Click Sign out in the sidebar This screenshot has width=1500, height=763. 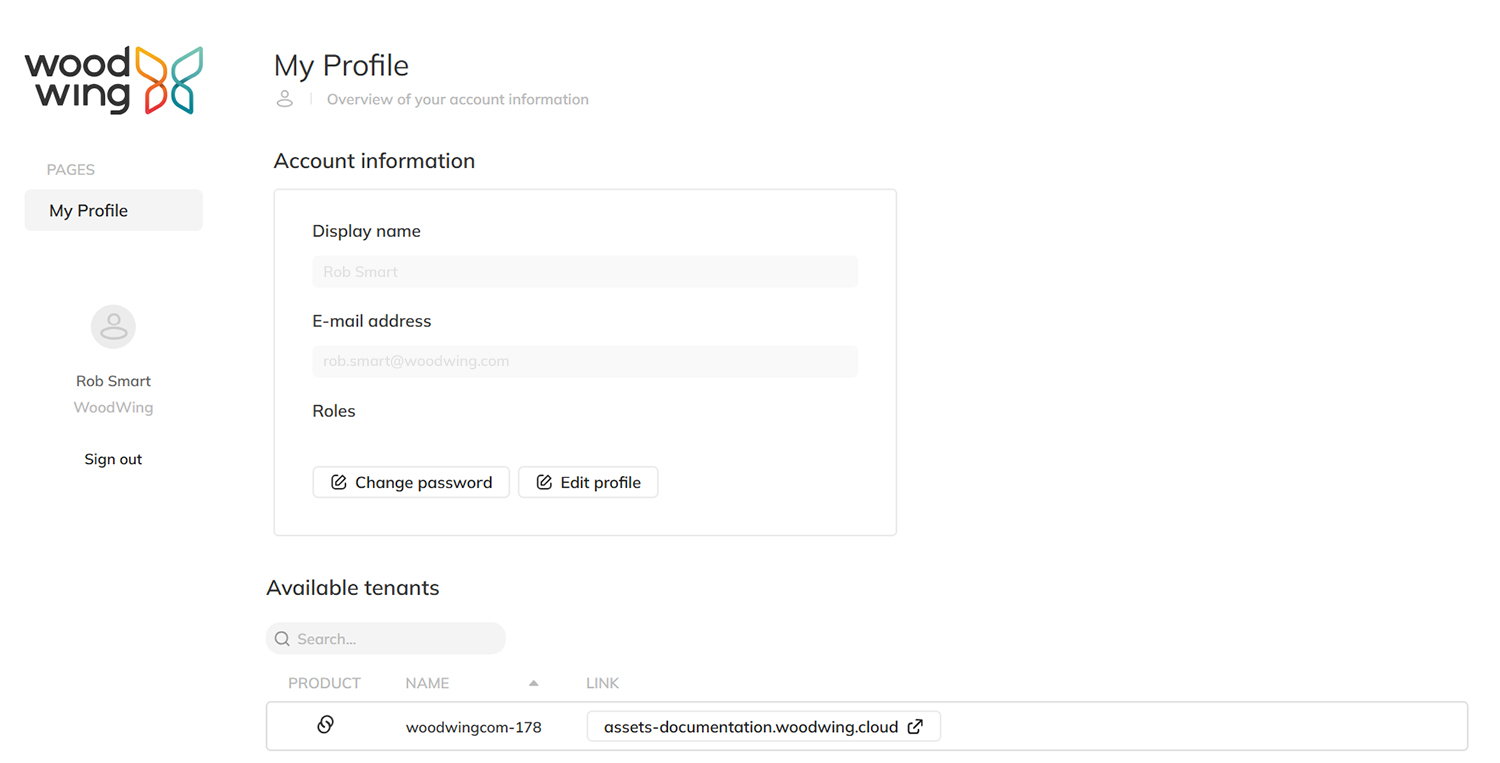(x=113, y=459)
